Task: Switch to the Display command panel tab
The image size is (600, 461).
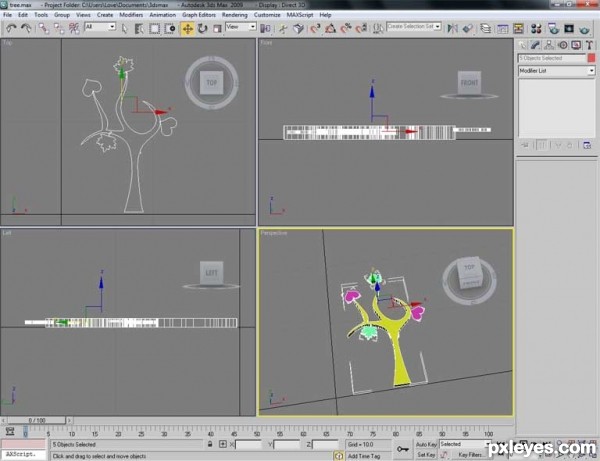Action: (576, 45)
